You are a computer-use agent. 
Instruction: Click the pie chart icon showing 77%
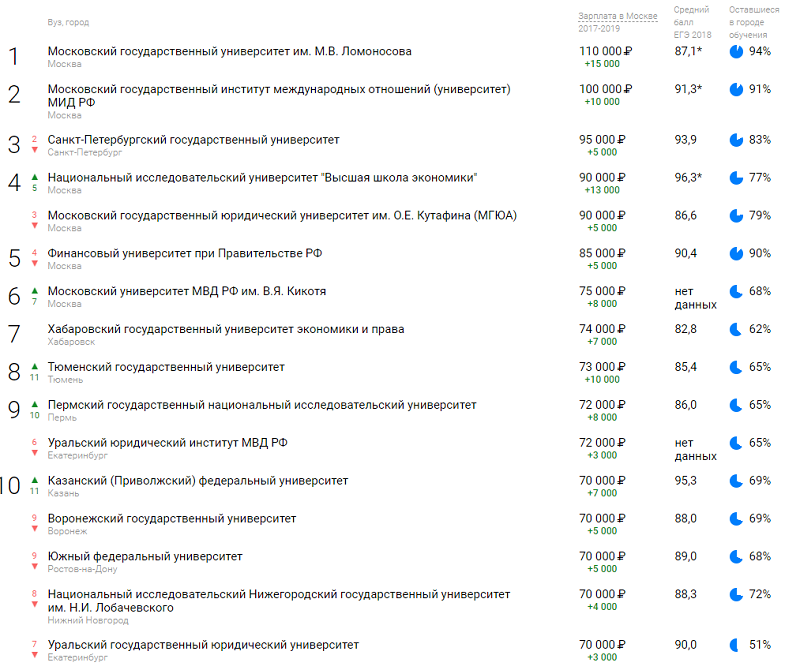[737, 178]
